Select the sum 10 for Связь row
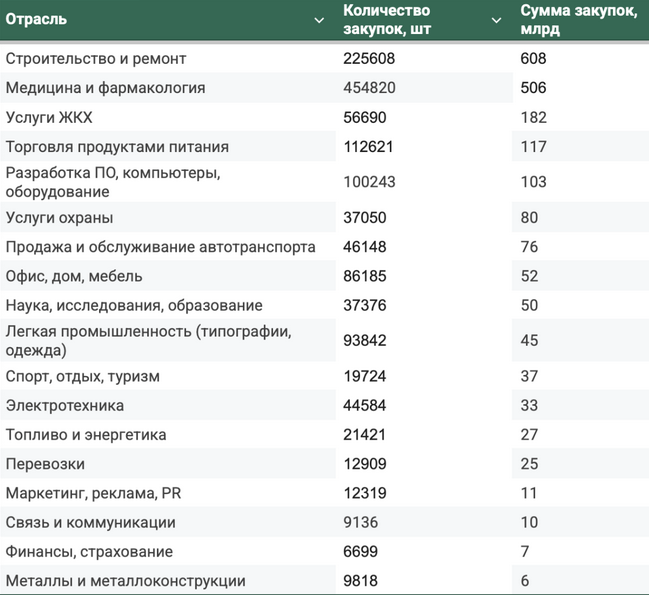The width and height of the screenshot is (649, 595). tap(529, 523)
